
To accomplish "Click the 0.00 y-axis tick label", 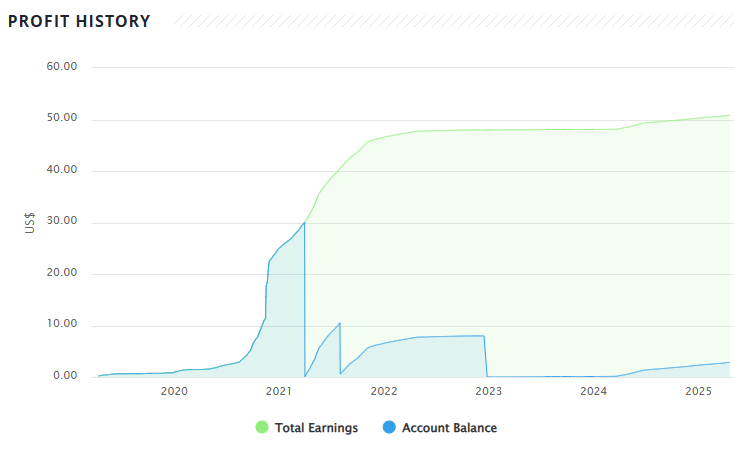I will 66,376.
